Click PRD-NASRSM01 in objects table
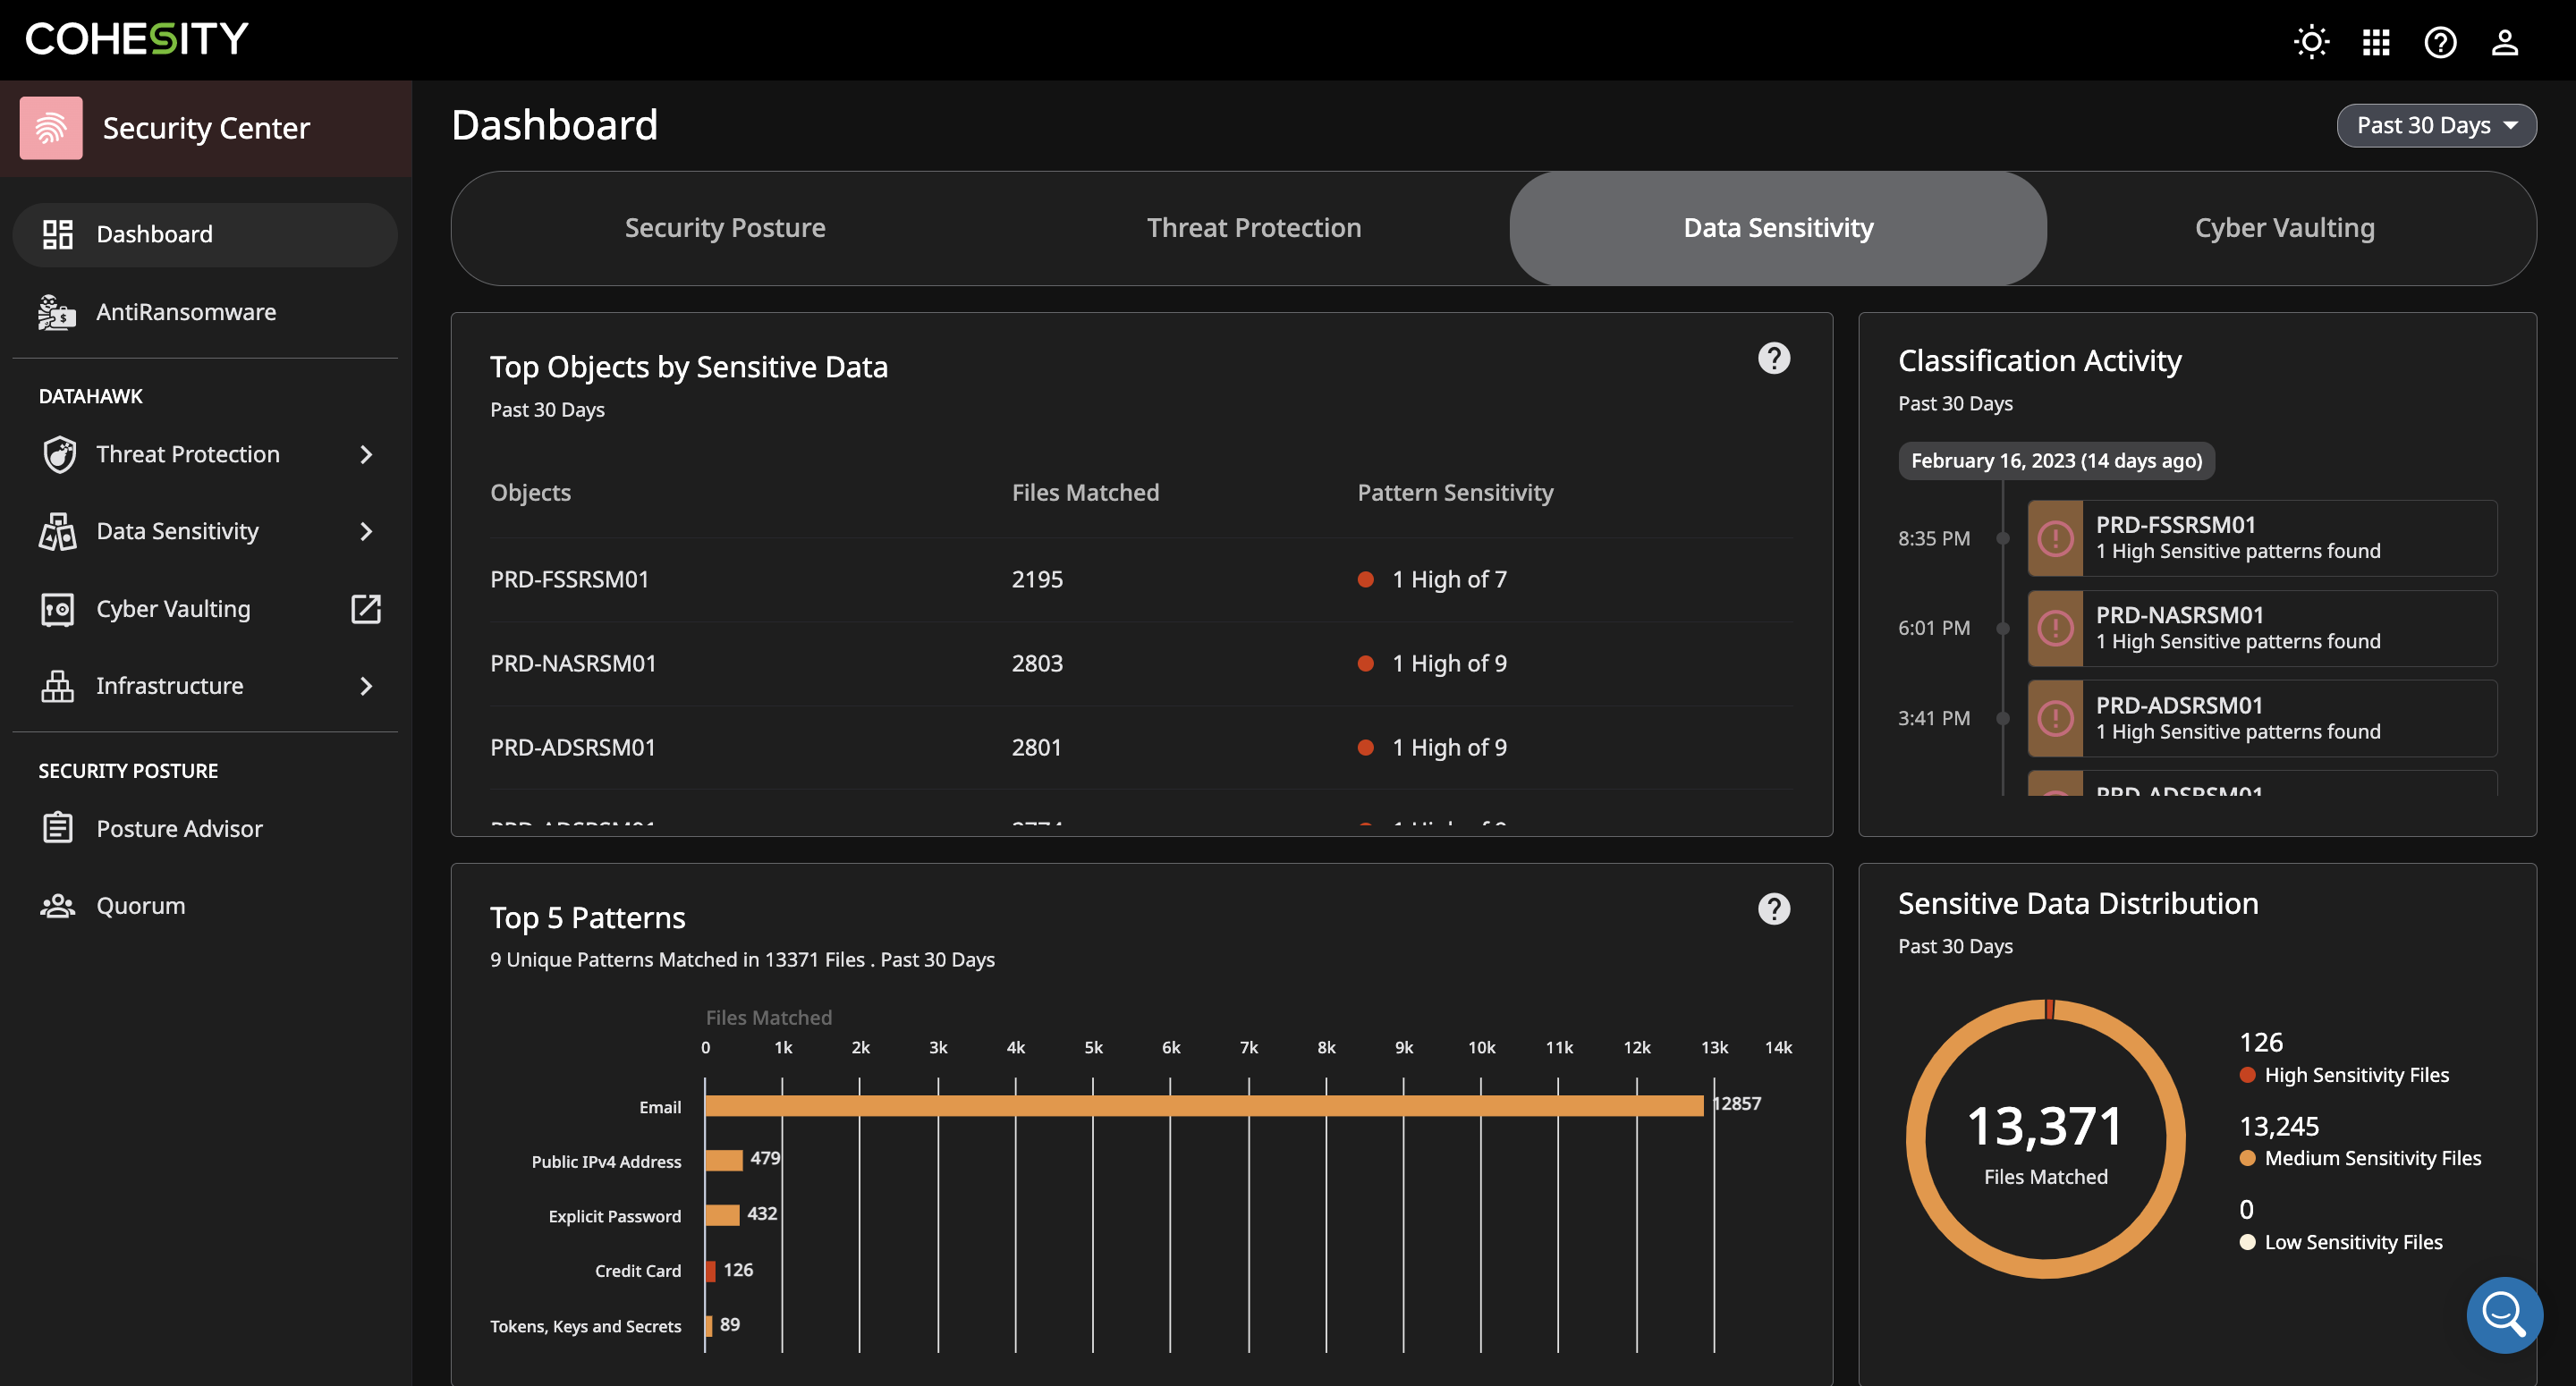 click(x=573, y=663)
